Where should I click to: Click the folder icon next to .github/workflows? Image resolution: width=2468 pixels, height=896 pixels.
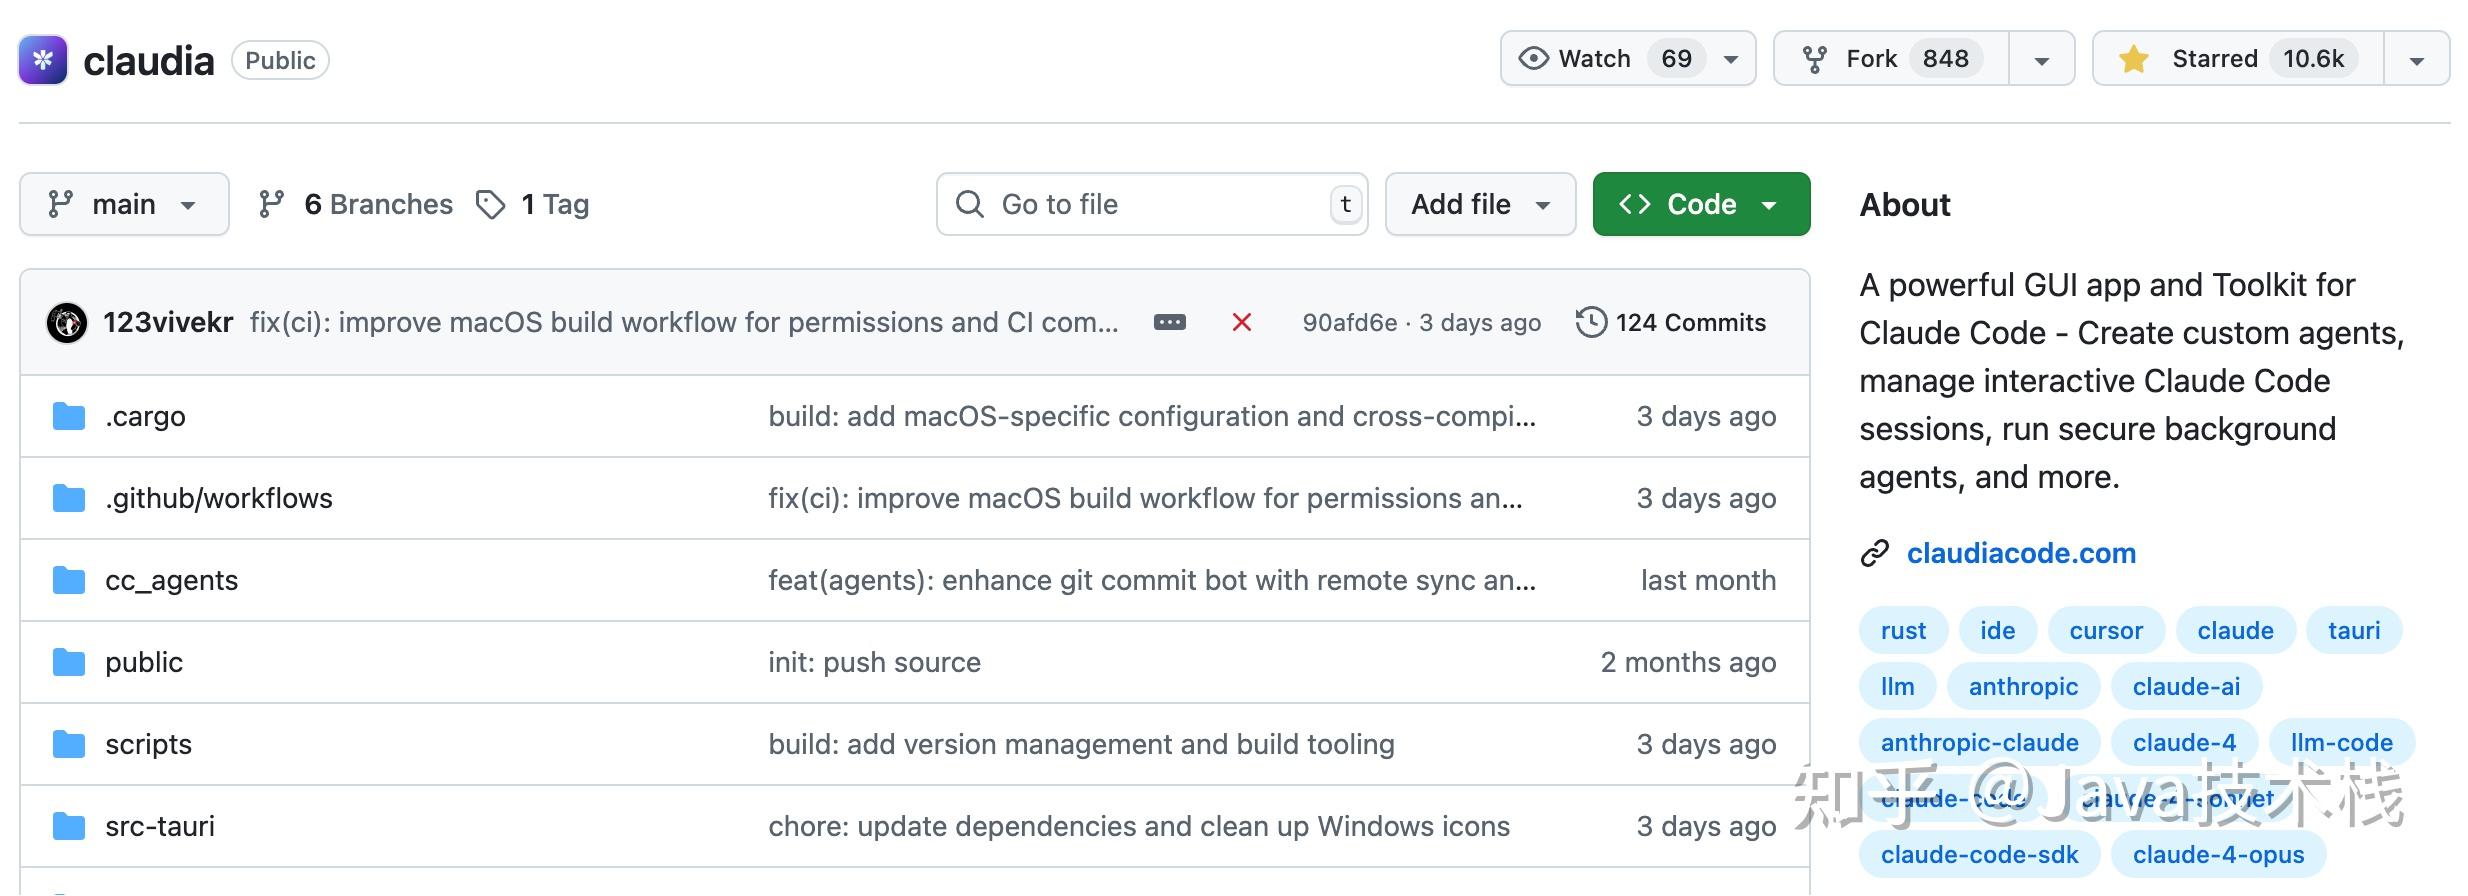tap(69, 498)
